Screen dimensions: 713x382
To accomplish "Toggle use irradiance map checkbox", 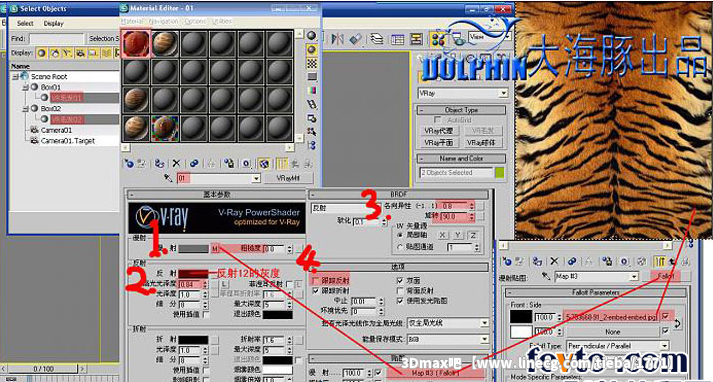I will 400,301.
